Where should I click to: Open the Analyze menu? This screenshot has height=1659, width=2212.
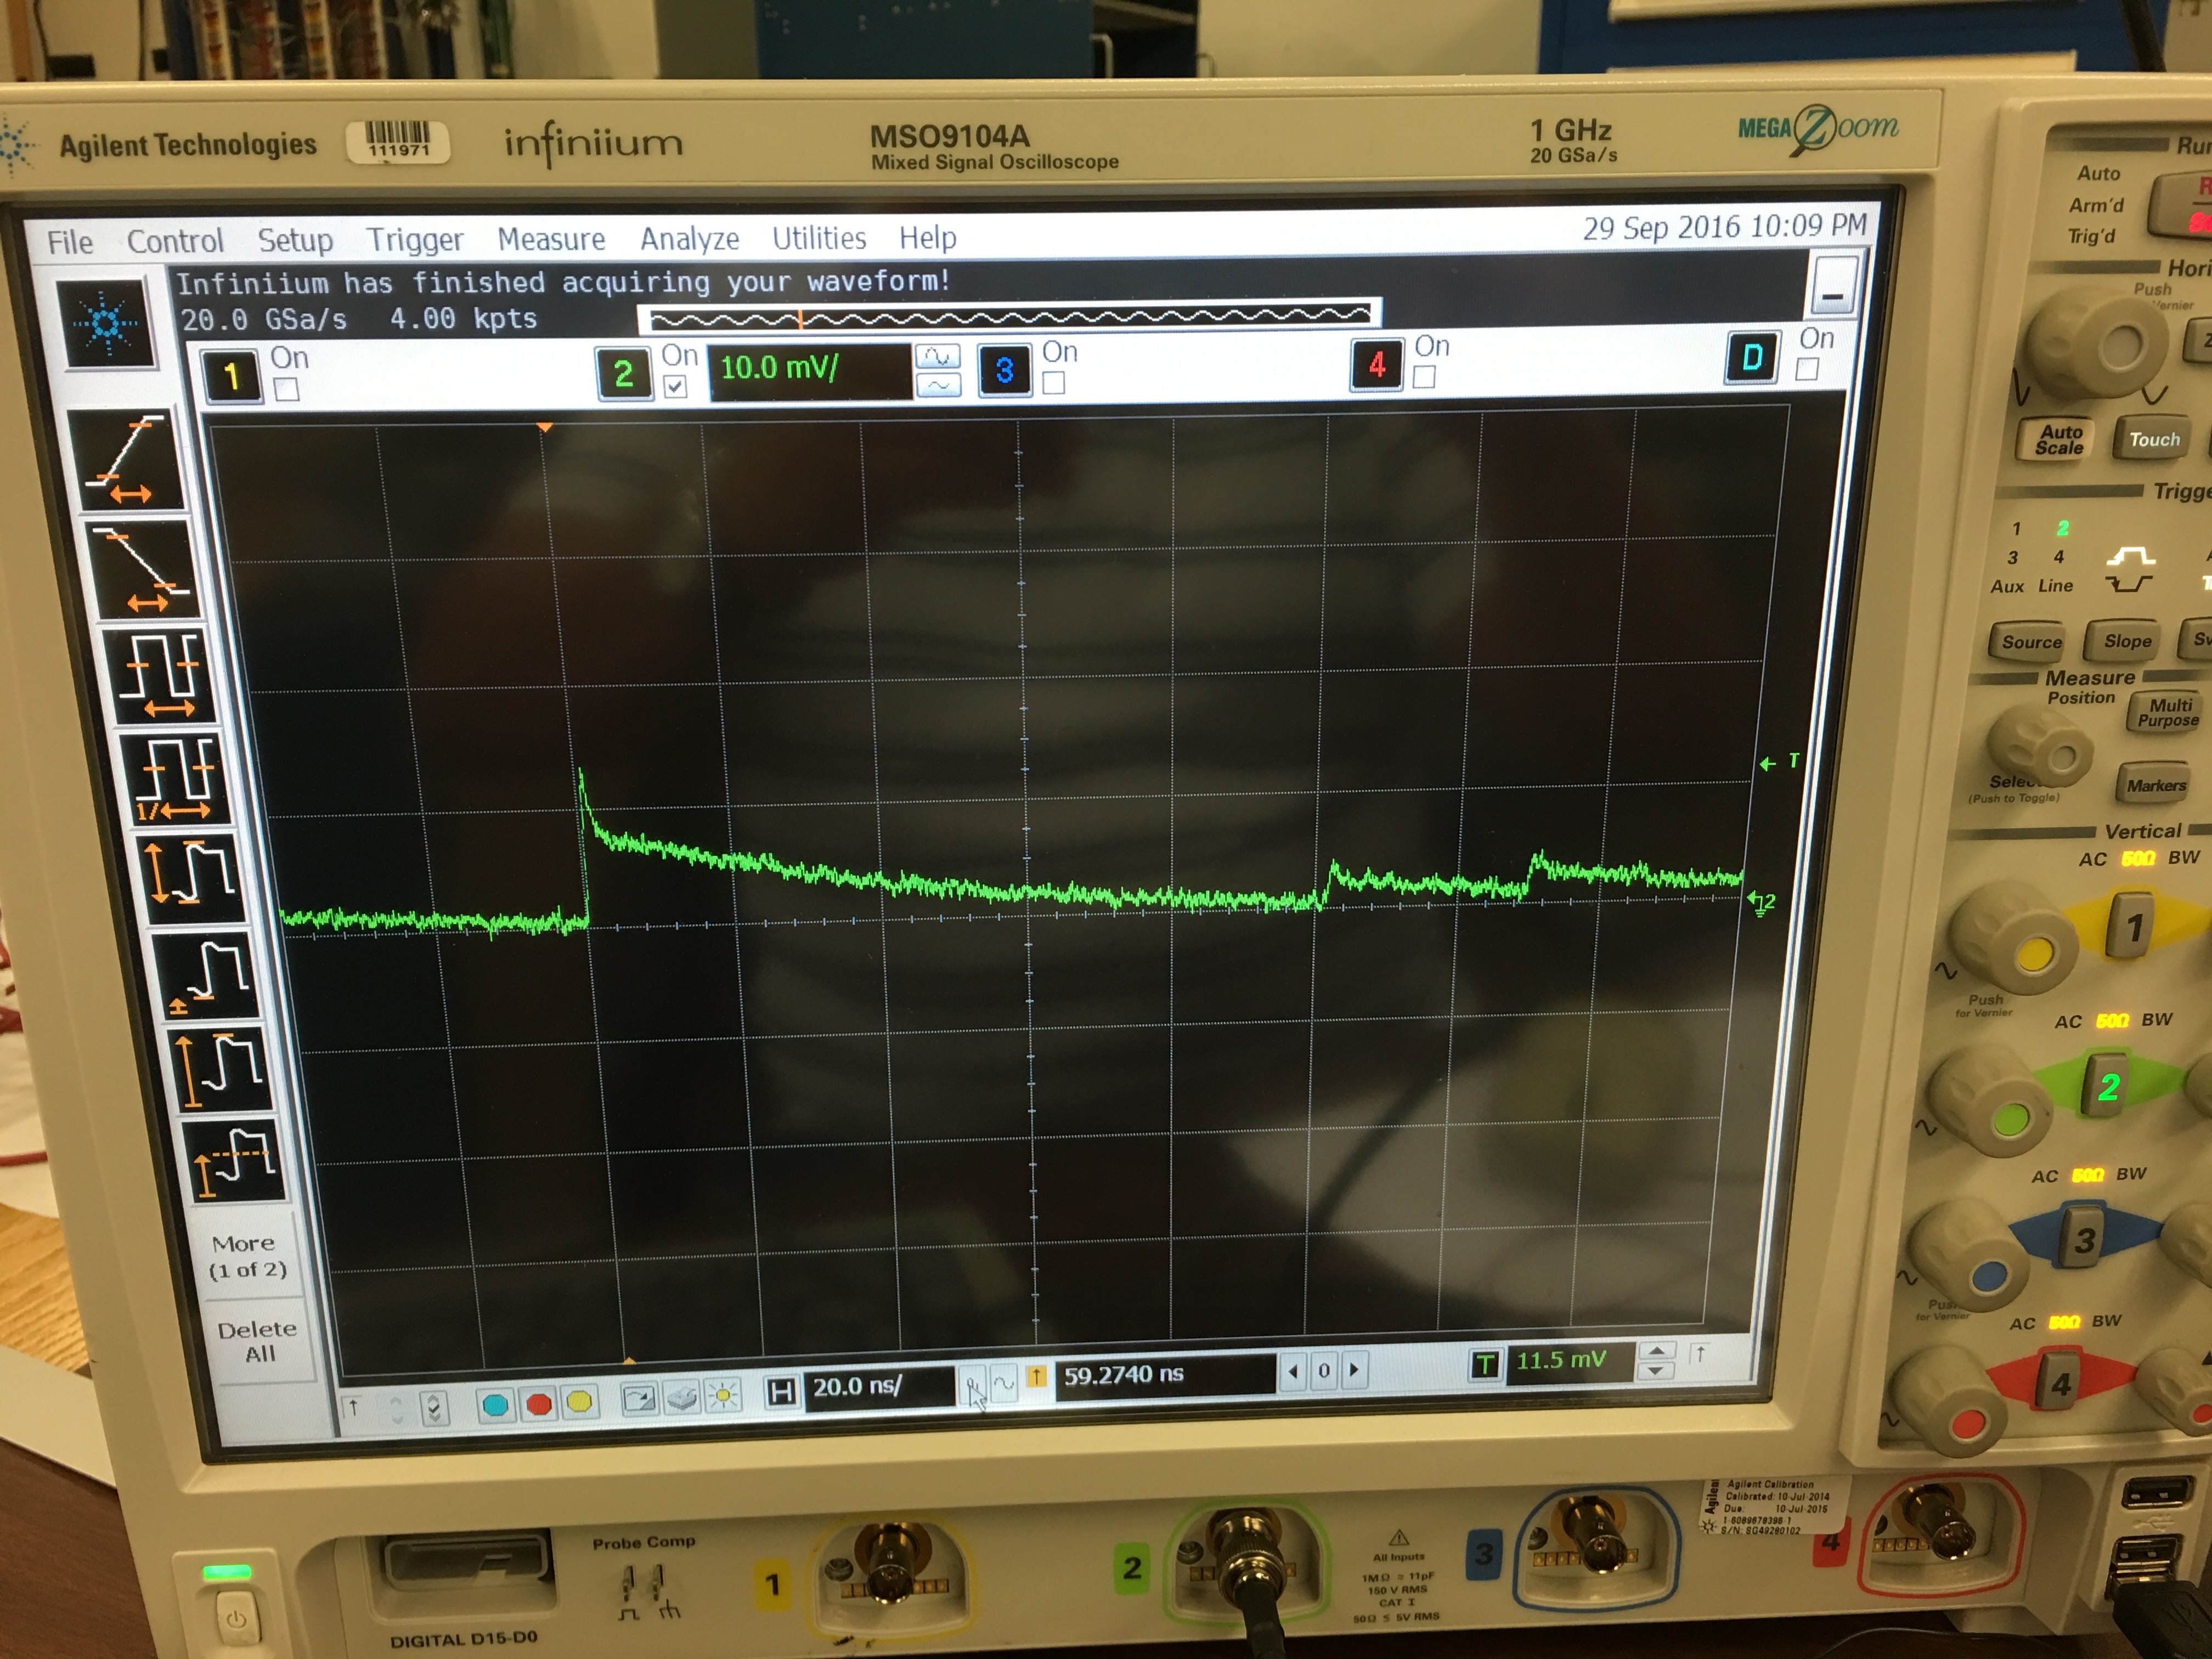click(x=689, y=239)
